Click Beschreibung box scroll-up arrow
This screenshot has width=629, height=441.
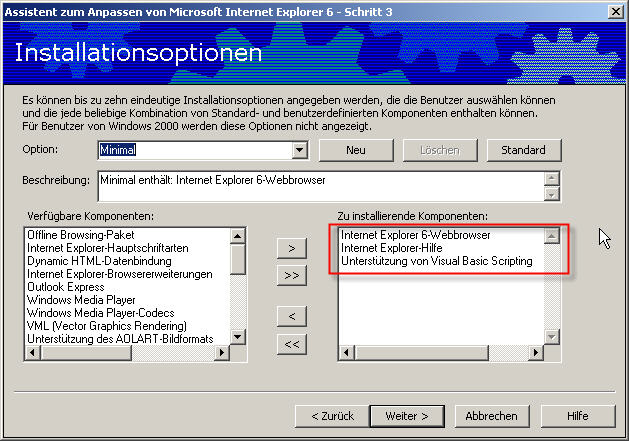552,179
